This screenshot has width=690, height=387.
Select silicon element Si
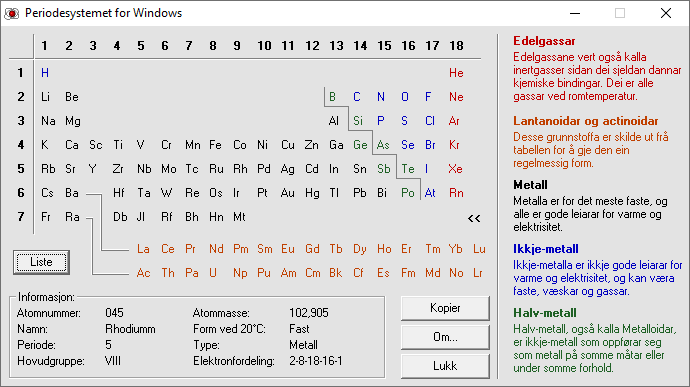(358, 121)
